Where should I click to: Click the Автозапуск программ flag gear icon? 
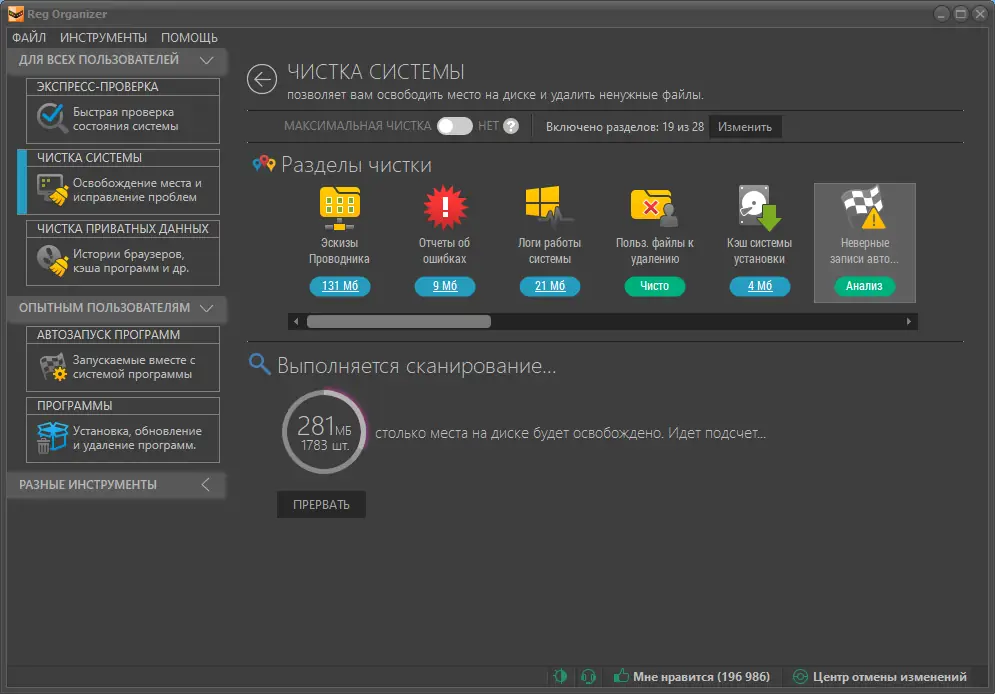click(53, 367)
